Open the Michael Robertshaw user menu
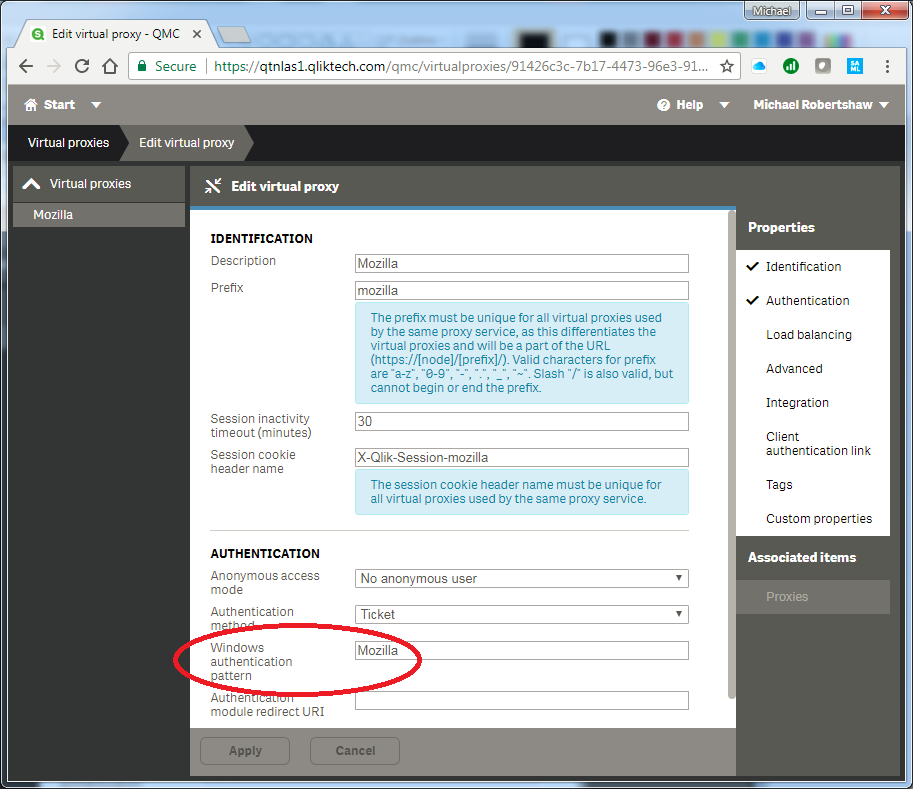Image resolution: width=913 pixels, height=789 pixels. [x=821, y=105]
